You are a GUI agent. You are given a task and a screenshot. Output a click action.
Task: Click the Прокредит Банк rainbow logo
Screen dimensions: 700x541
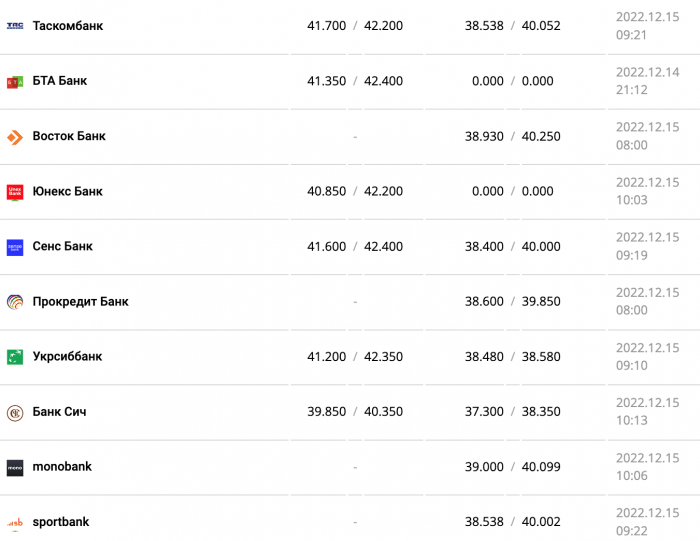(15, 302)
